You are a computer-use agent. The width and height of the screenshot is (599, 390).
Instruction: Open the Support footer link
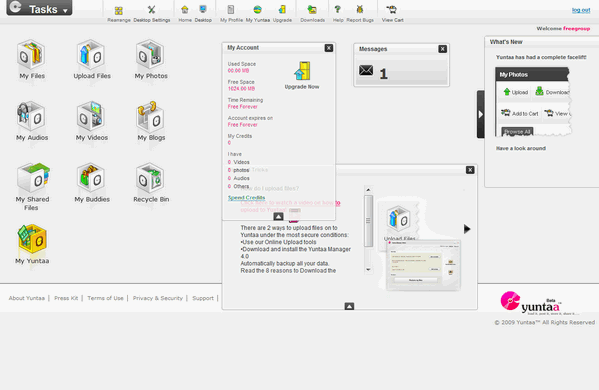click(203, 298)
